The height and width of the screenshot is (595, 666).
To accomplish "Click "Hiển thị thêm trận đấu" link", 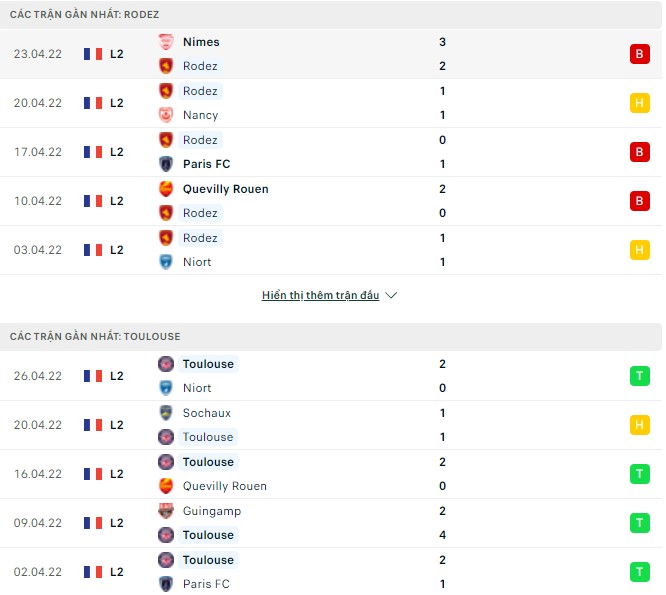I will pyautogui.click(x=320, y=296).
